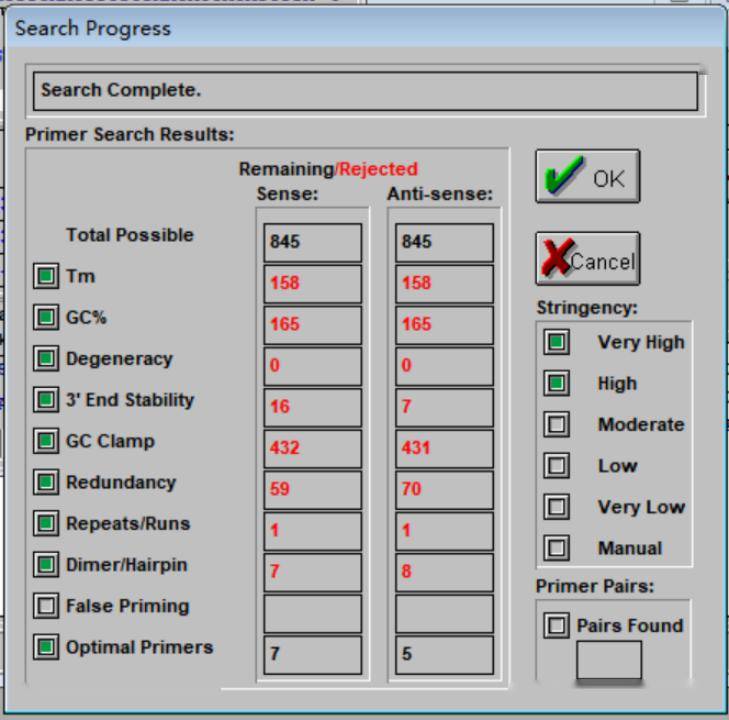Uncheck the GC% criterion checkbox
This screenshot has width=729, height=720.
46,318
